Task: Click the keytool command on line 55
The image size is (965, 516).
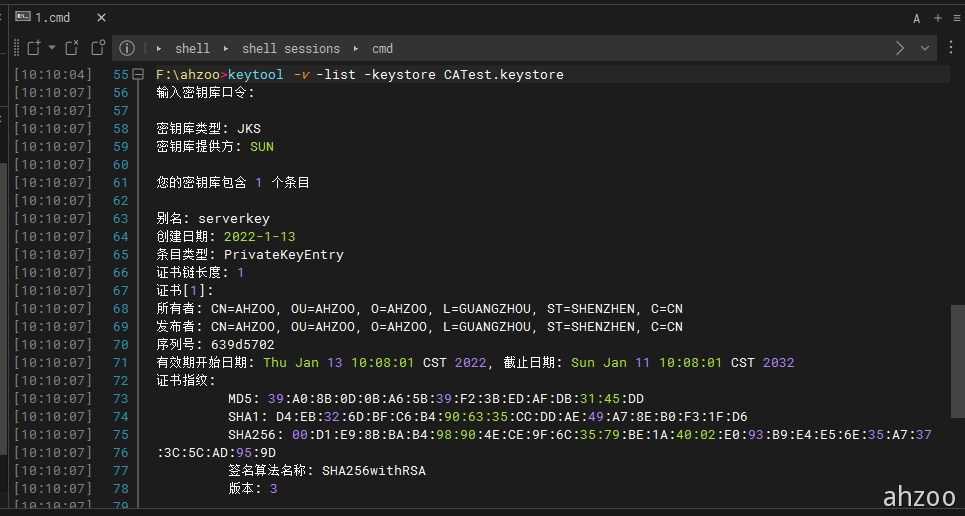Action: pyautogui.click(x=256, y=75)
